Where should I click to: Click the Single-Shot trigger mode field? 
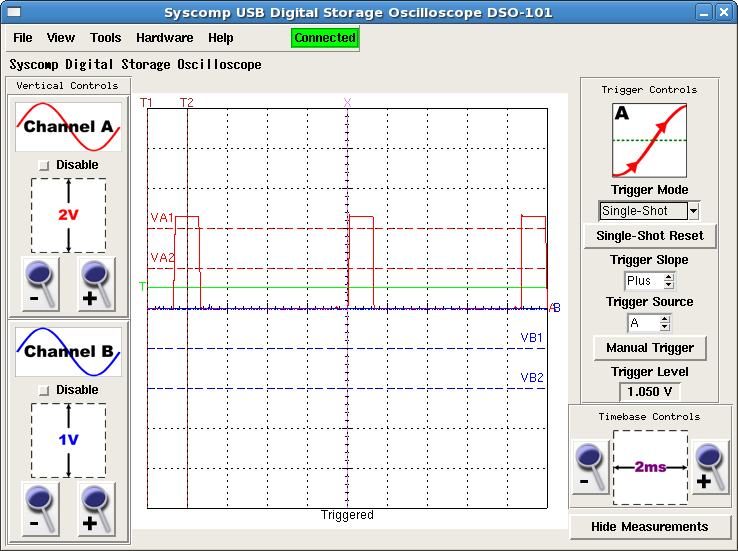tap(643, 211)
